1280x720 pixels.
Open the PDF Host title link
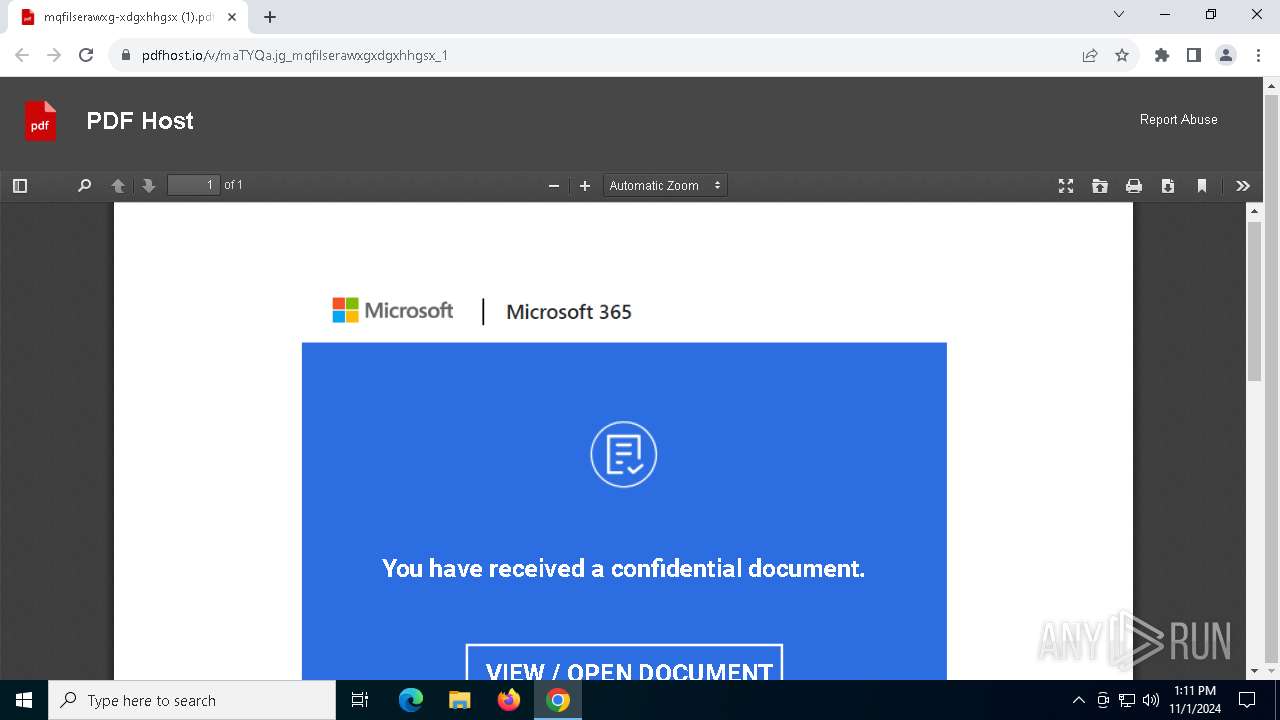(140, 121)
